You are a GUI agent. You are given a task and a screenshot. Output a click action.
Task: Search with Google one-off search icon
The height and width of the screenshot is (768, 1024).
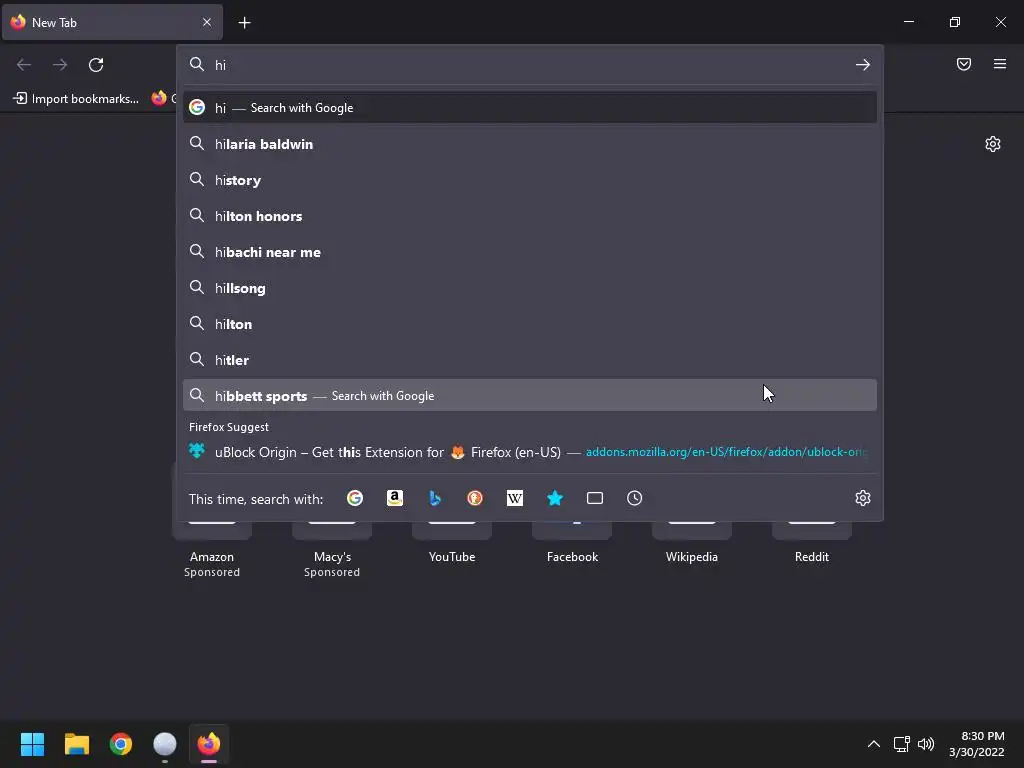coord(355,498)
